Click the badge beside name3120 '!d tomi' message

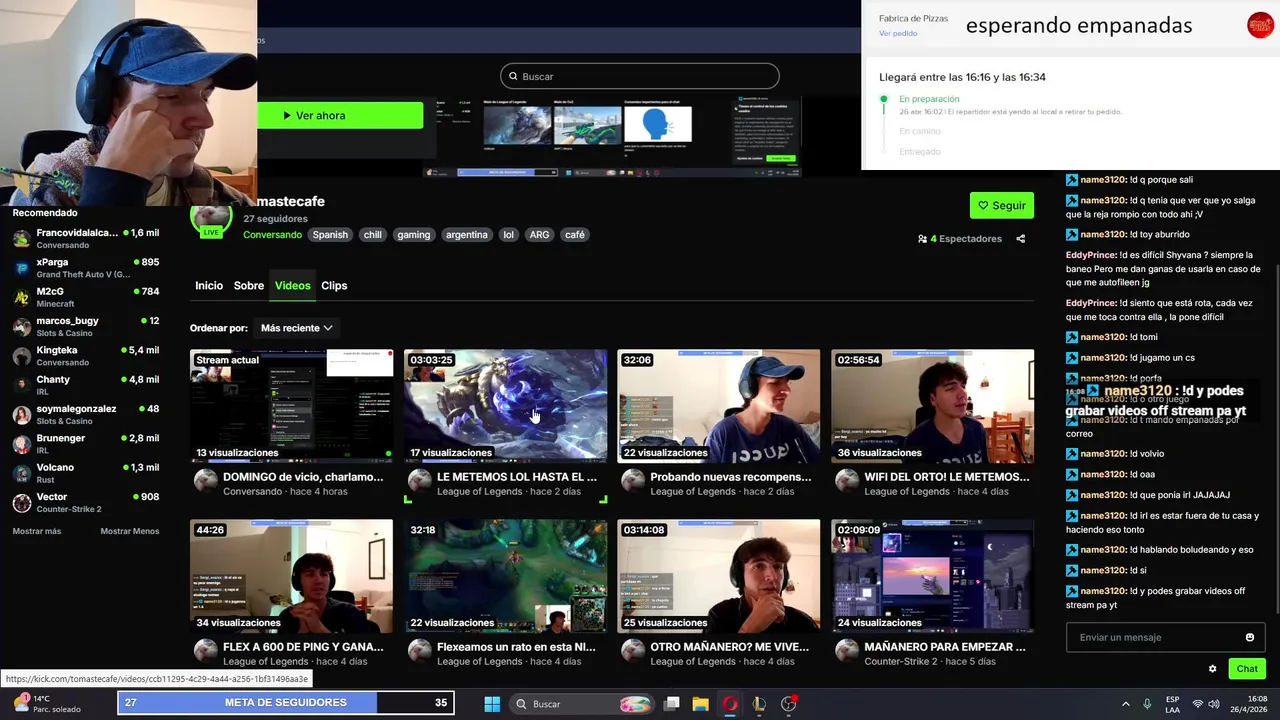[x=1072, y=337]
